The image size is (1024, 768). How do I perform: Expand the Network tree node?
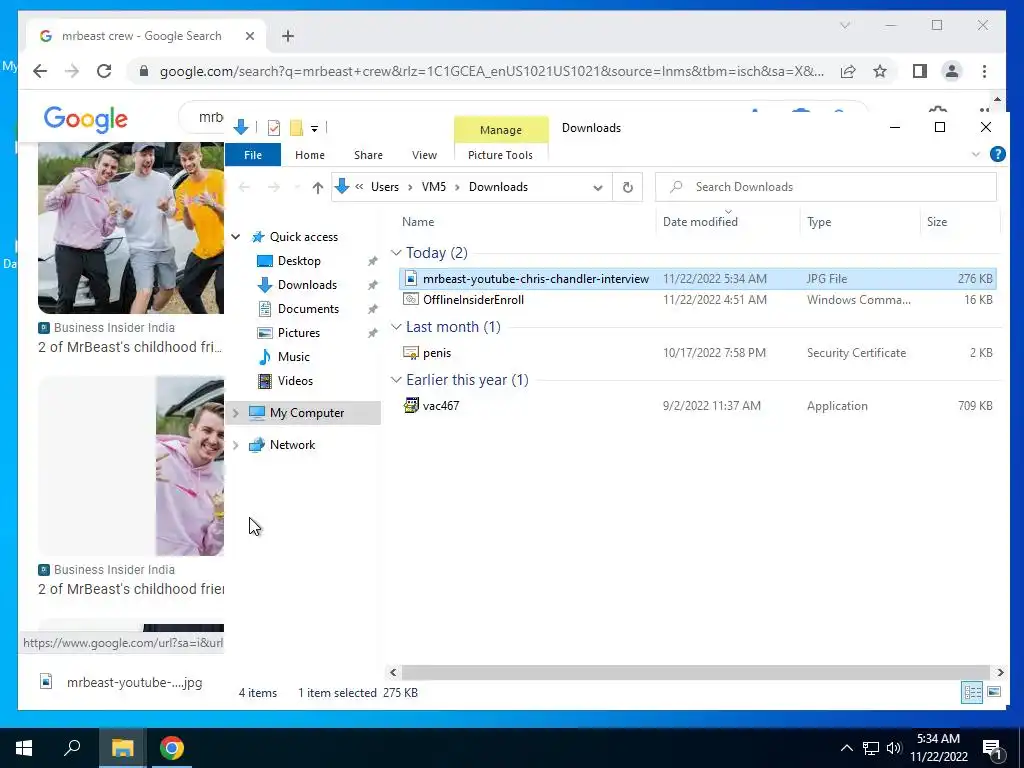click(x=236, y=445)
